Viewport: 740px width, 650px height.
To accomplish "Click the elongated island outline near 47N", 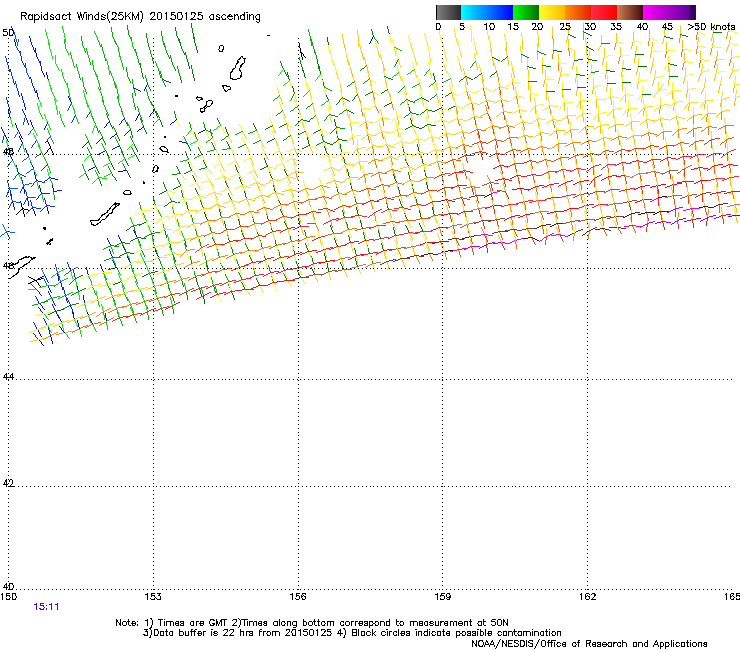I will pyautogui.click(x=105, y=214).
